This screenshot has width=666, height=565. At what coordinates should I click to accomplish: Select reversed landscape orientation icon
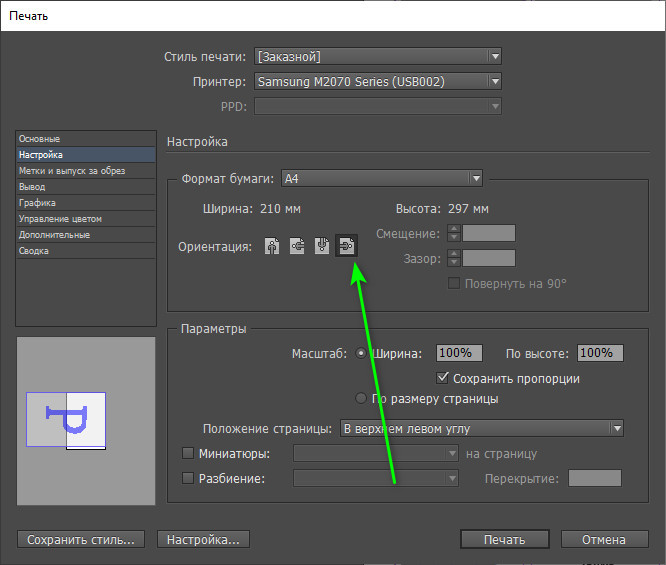tap(347, 246)
